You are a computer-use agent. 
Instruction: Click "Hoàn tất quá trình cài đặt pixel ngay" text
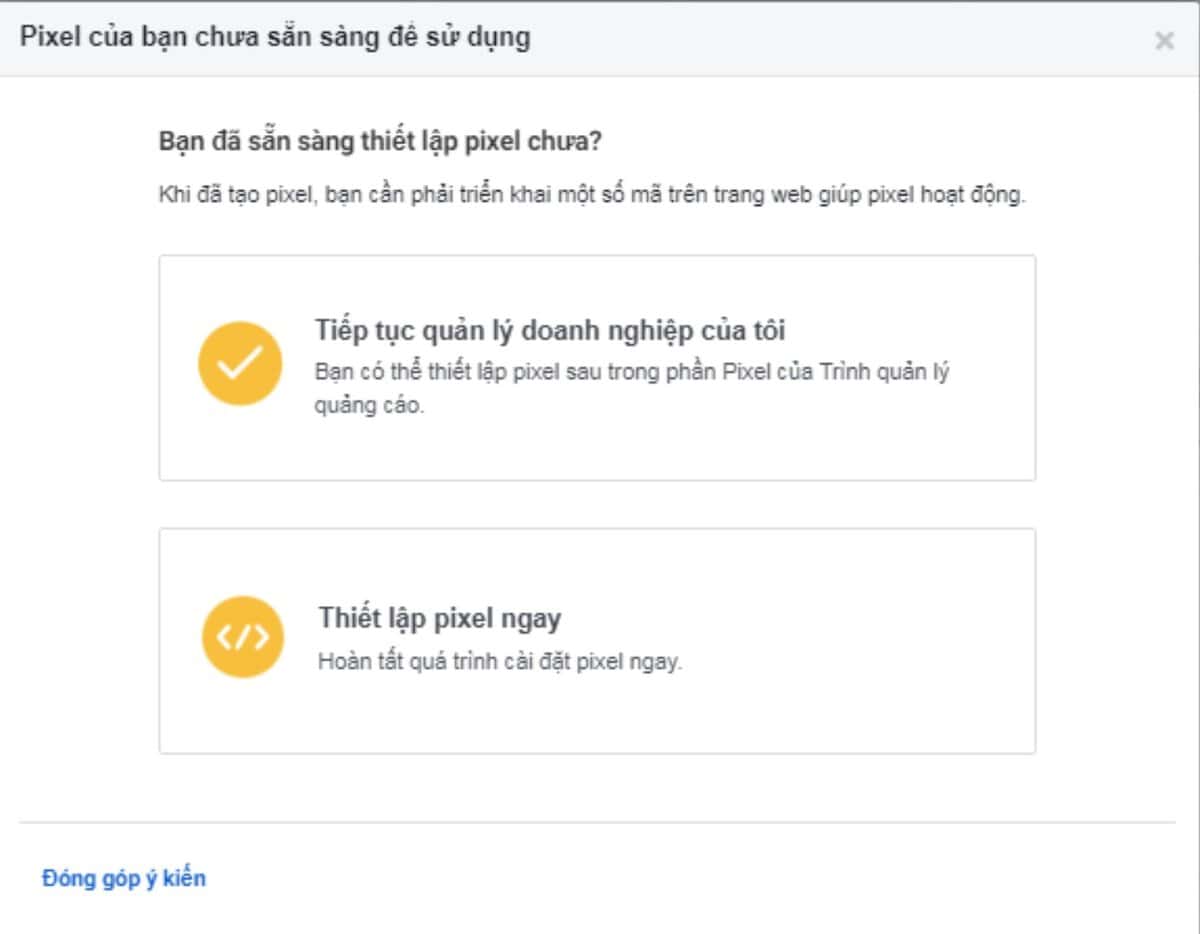tap(500, 662)
